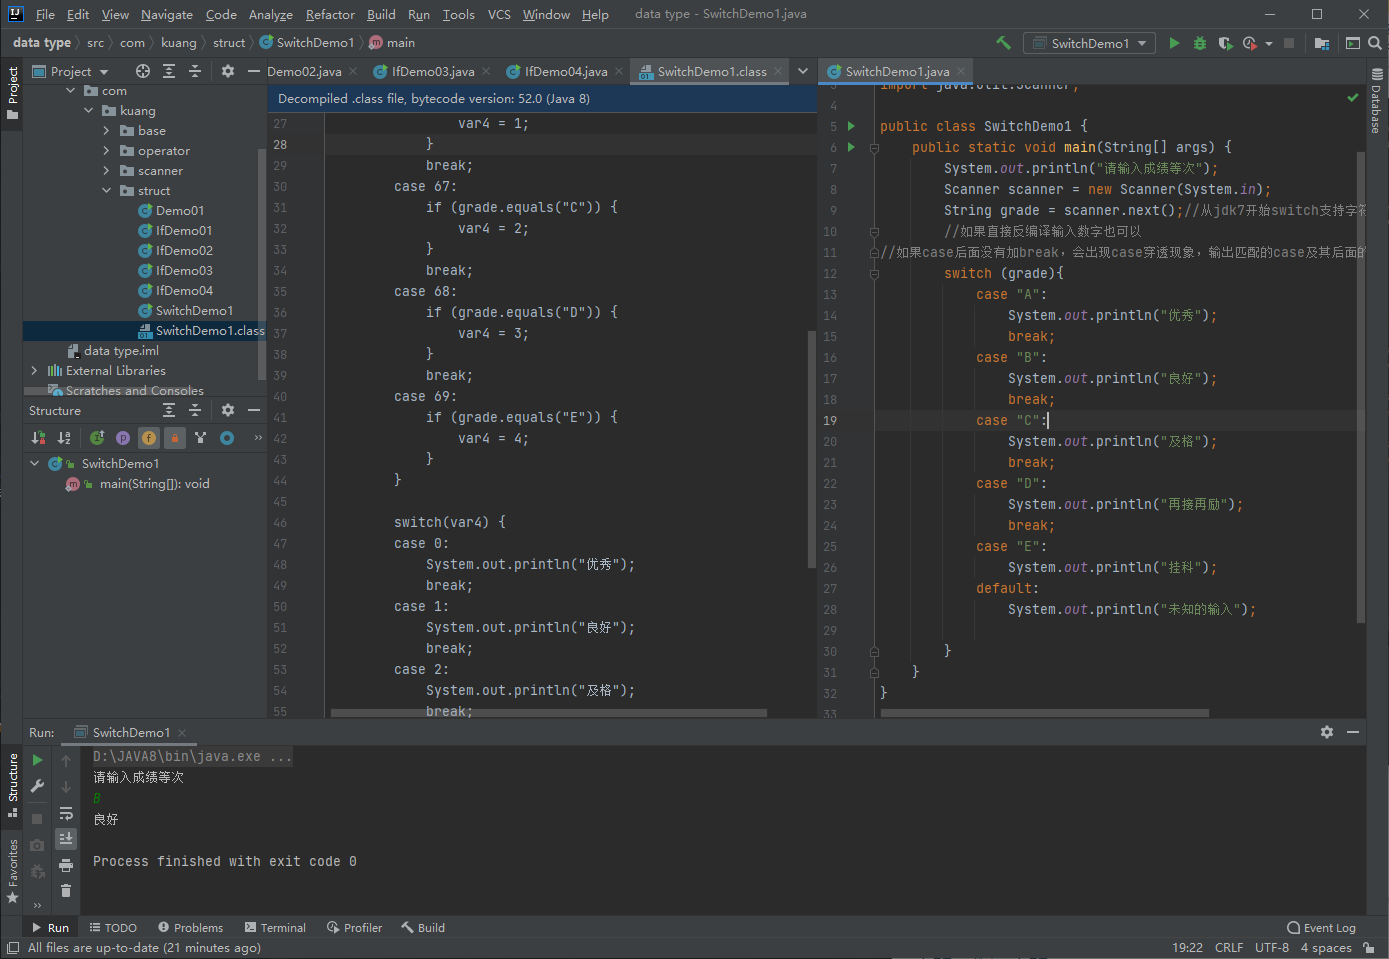Open Search Everywhere magnifier icon
The width and height of the screenshot is (1389, 959).
[x=1375, y=43]
